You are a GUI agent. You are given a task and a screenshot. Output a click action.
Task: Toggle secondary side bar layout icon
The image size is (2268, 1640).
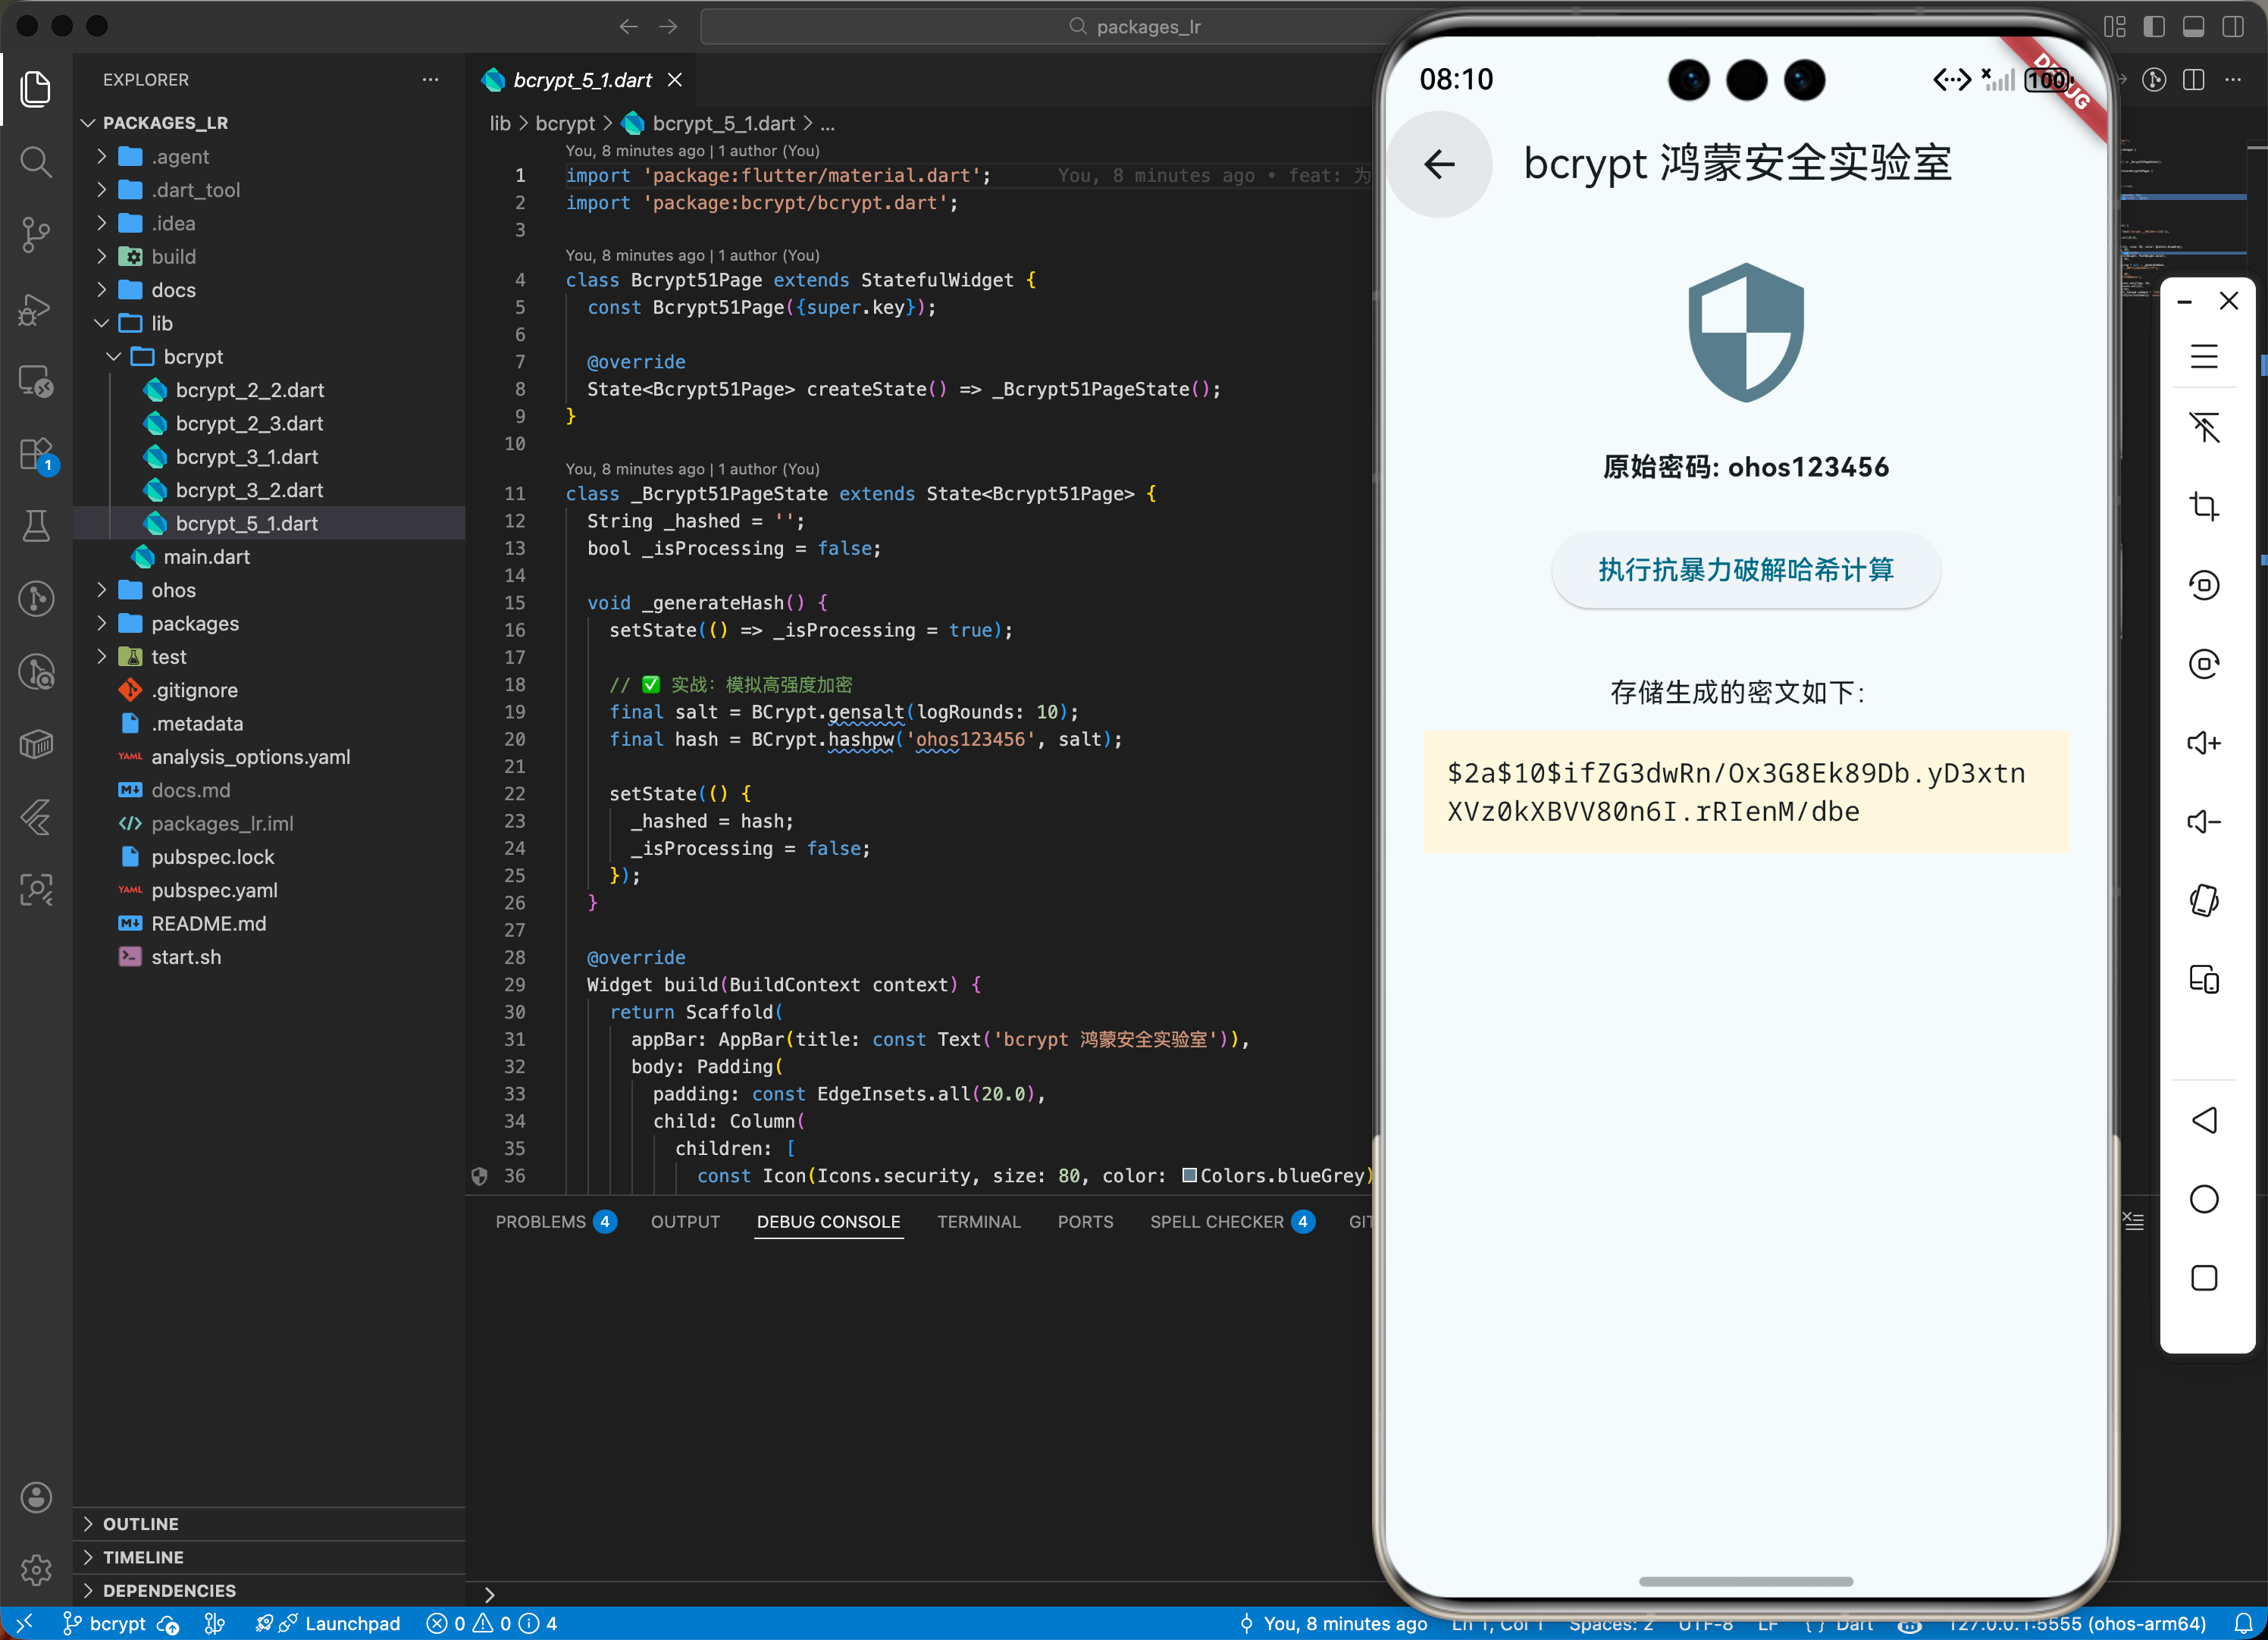[2233, 27]
